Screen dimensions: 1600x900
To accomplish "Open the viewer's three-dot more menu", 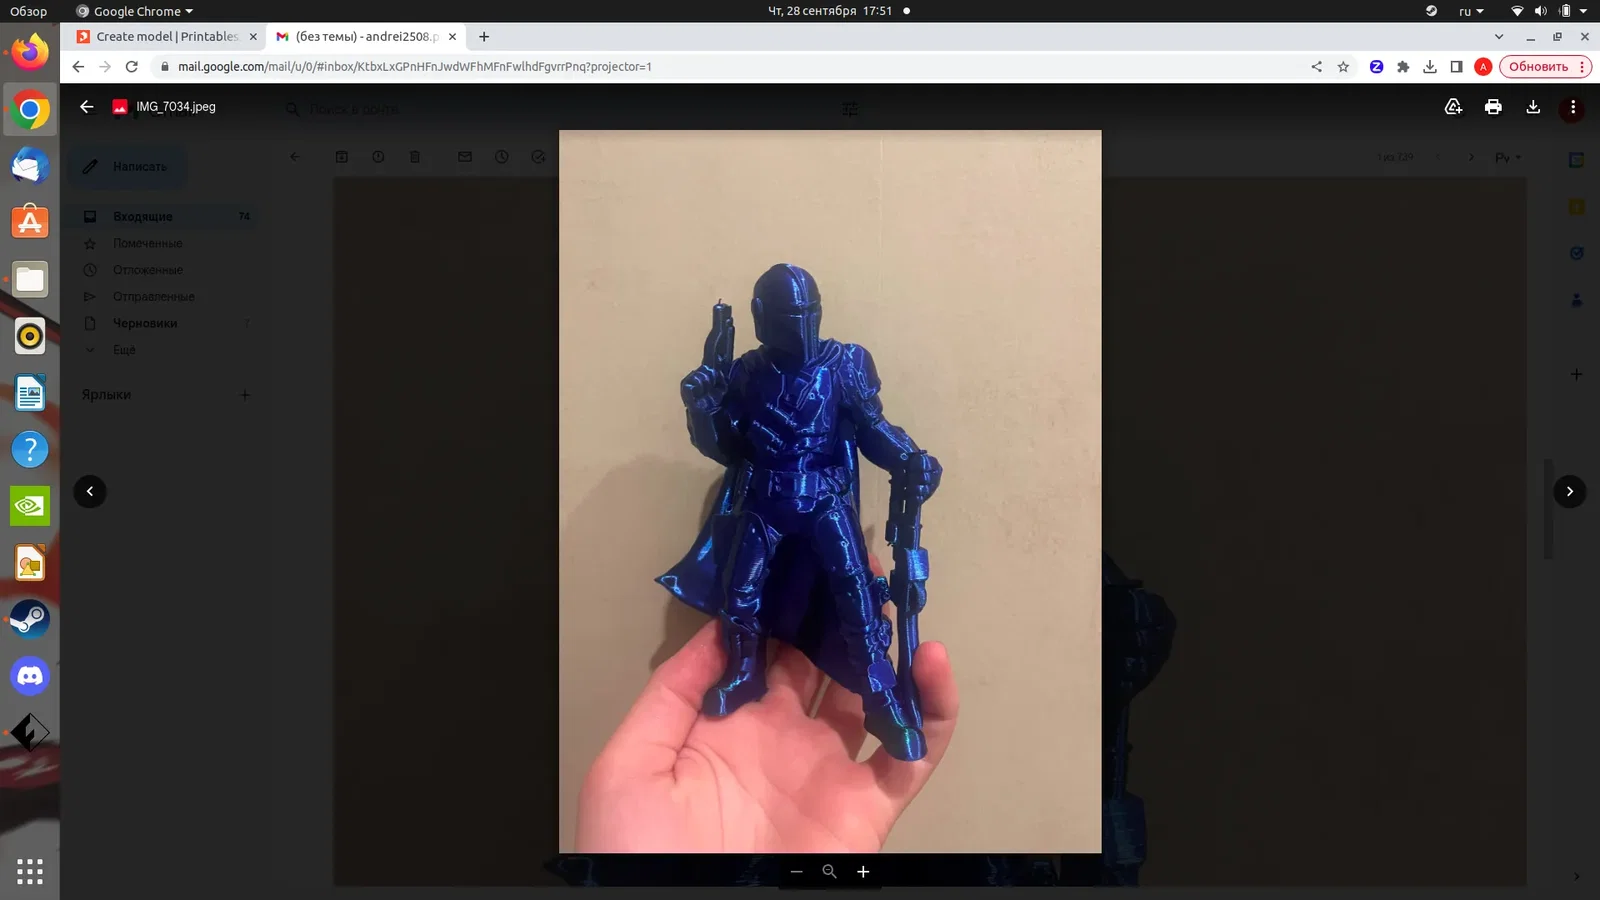I will tap(1573, 107).
